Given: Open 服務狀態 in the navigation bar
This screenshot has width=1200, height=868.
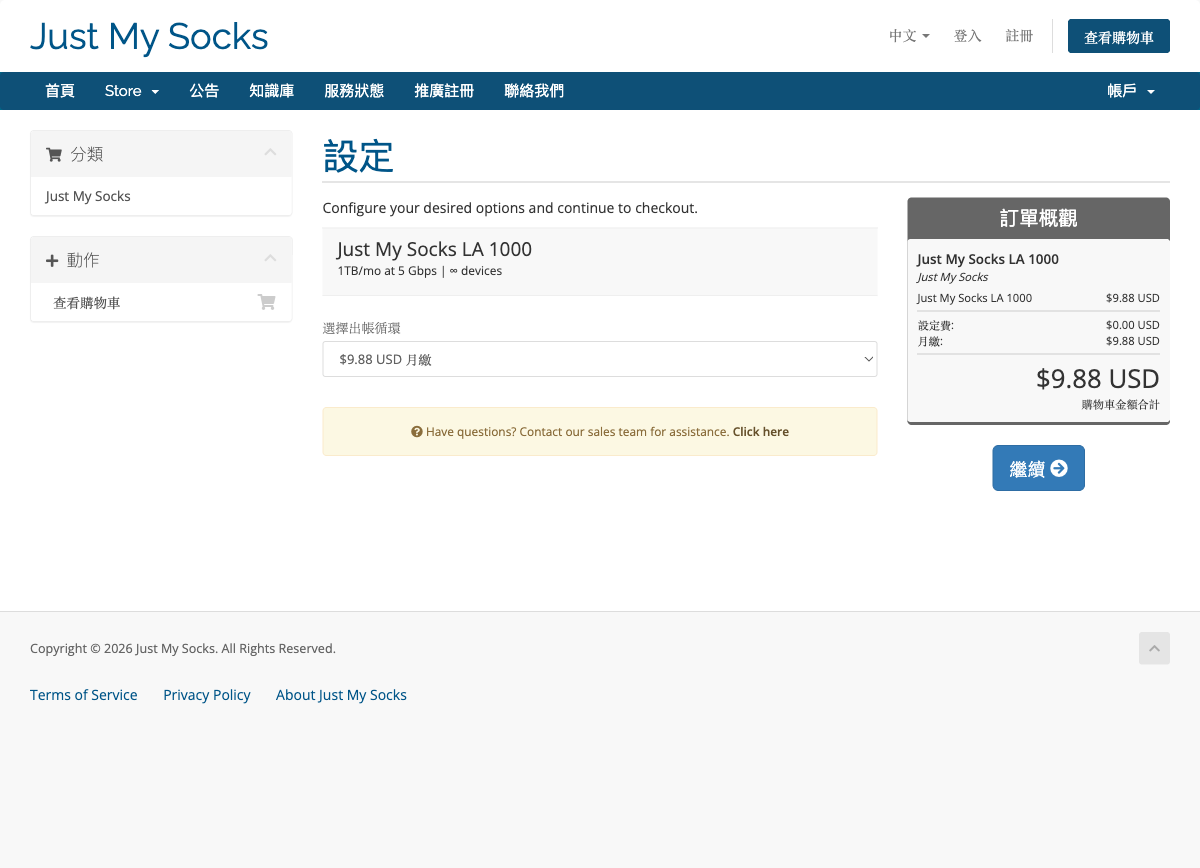Looking at the screenshot, I should tap(354, 91).
